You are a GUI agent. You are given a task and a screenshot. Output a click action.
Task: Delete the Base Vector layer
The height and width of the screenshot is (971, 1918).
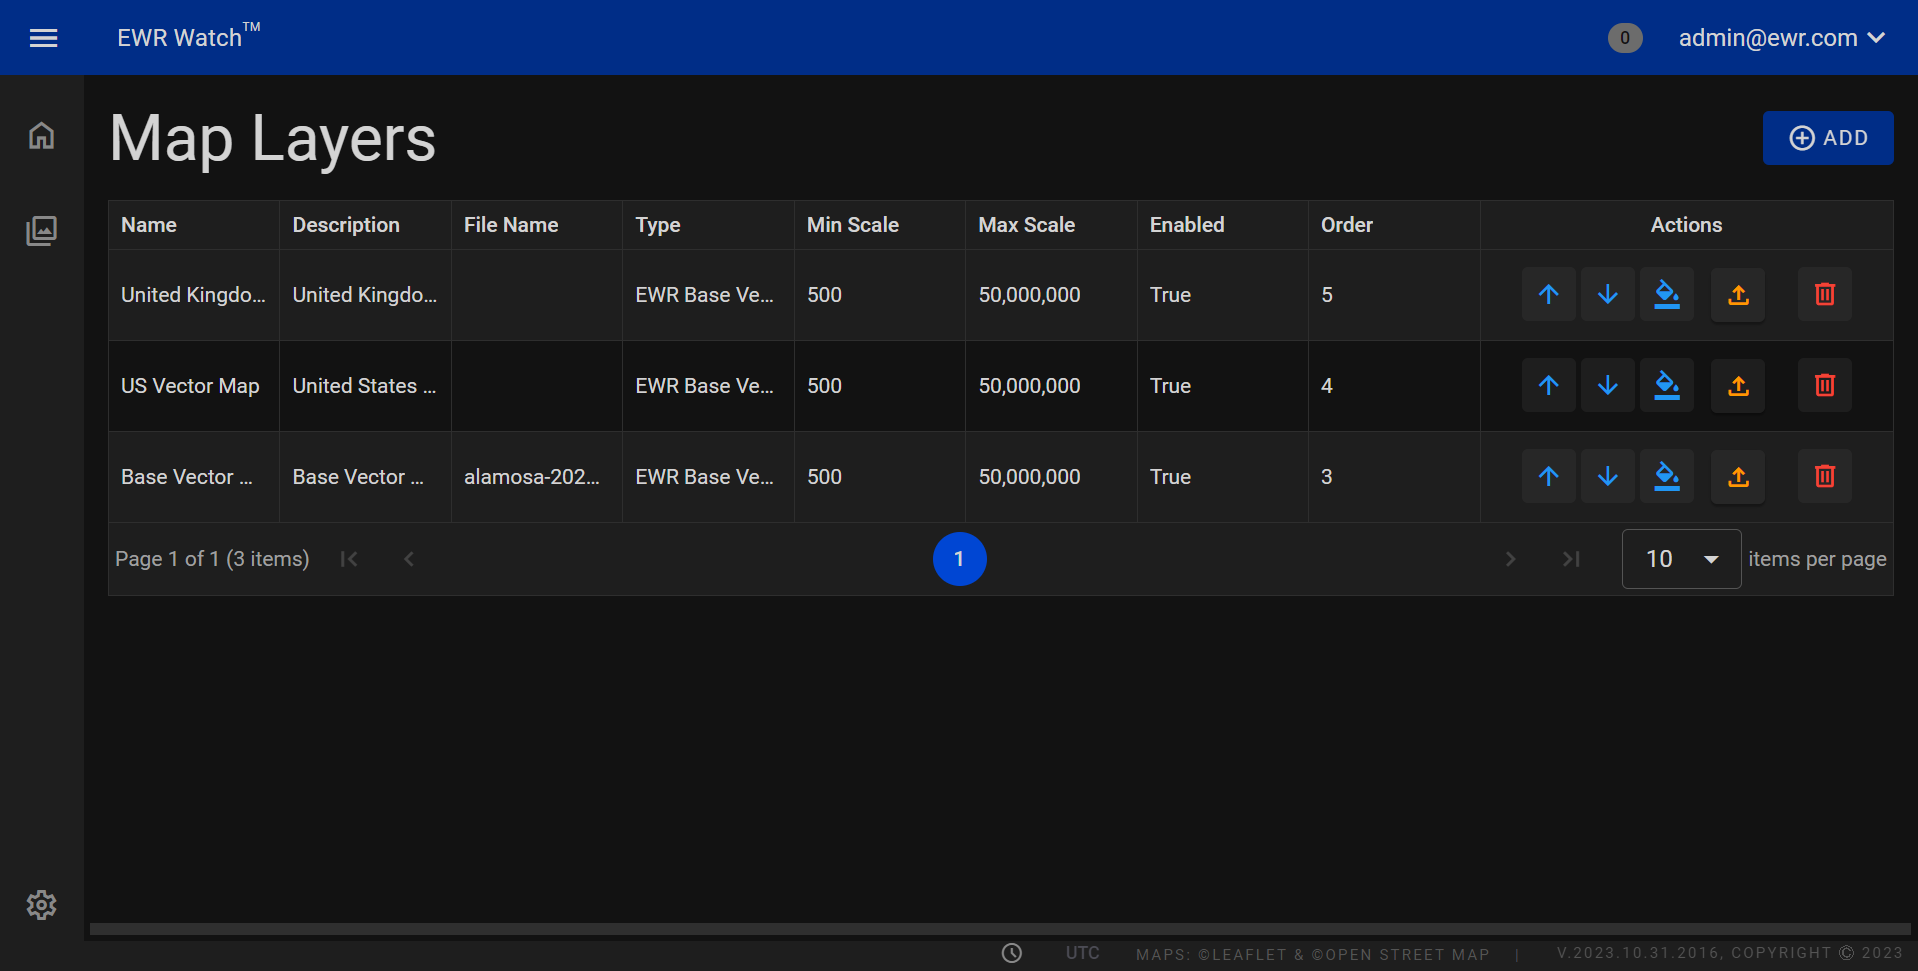click(1825, 476)
